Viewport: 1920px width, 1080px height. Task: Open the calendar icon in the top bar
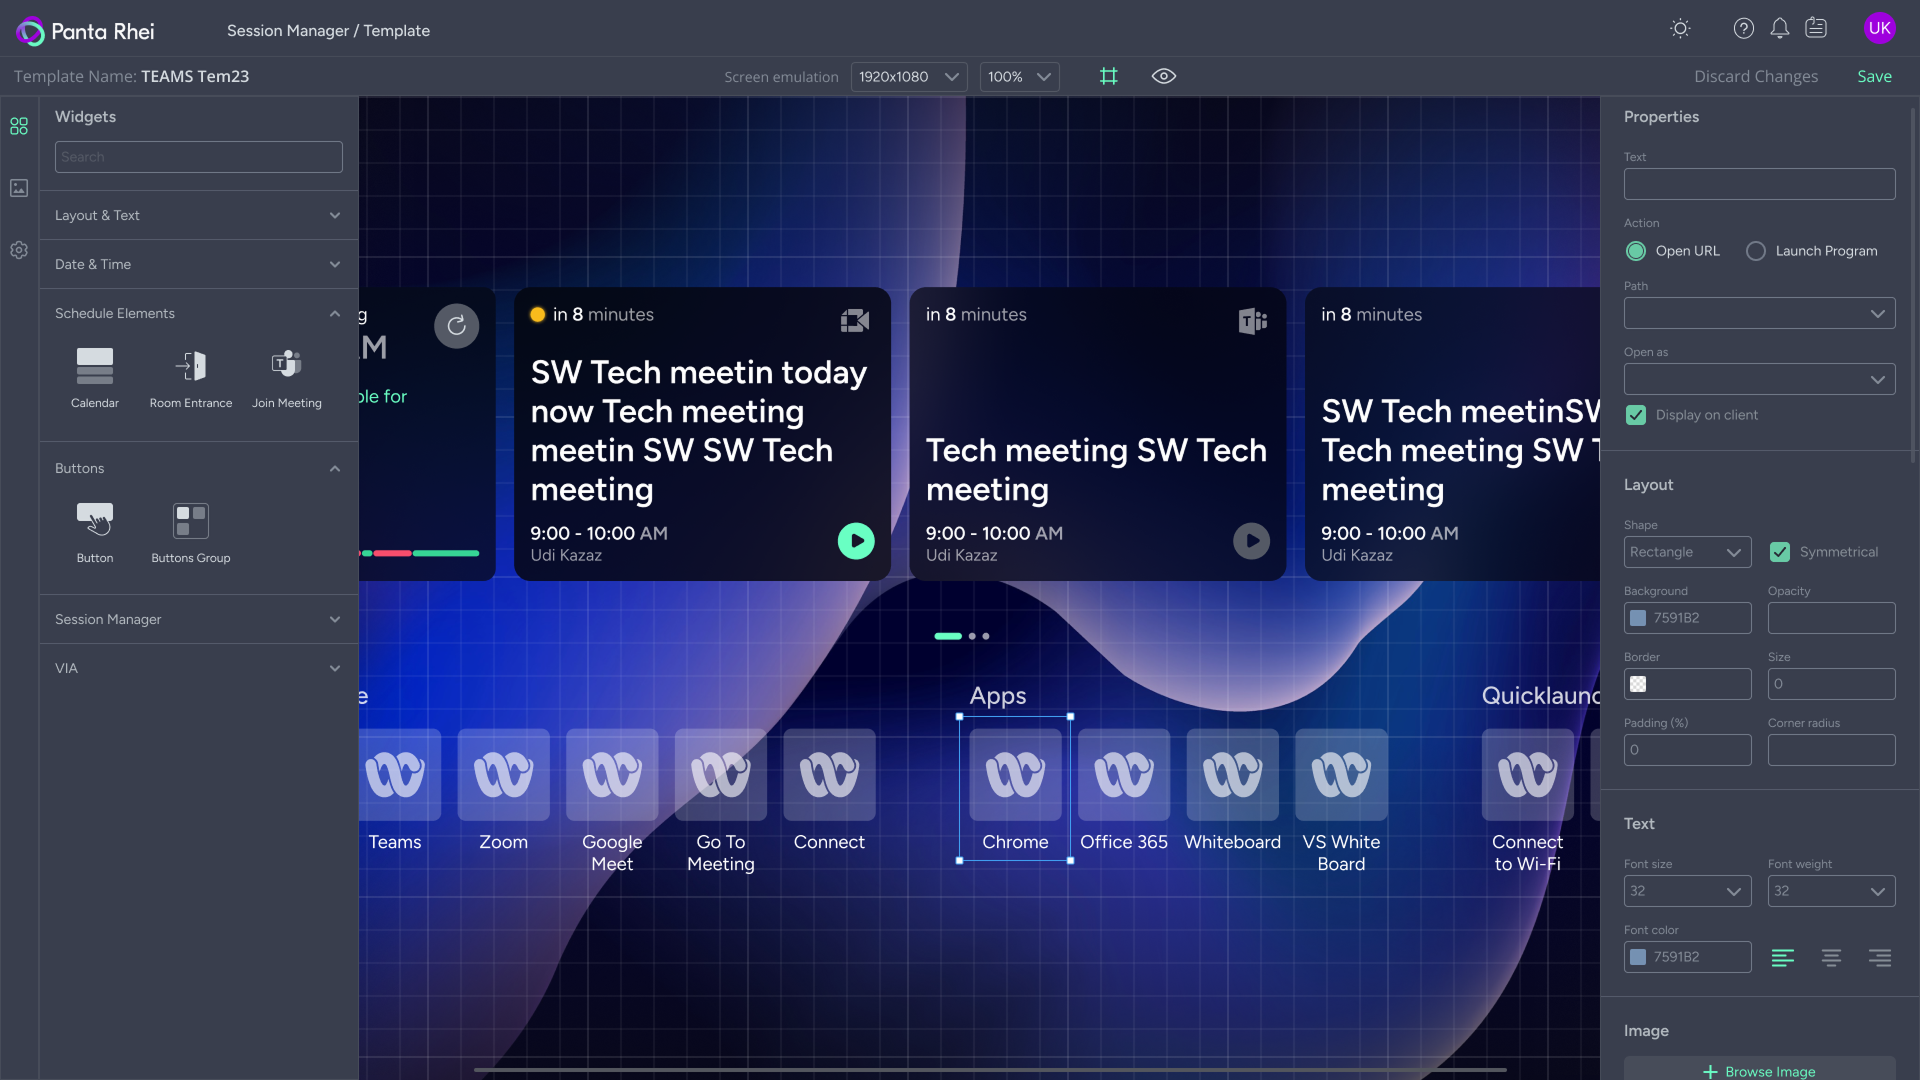[1816, 29]
